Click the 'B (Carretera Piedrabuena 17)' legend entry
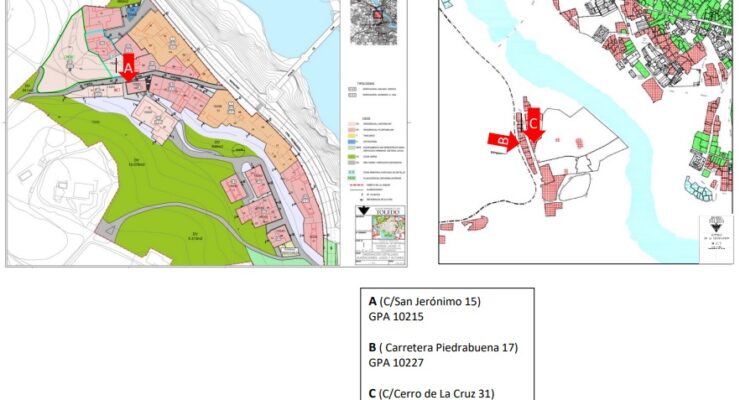This screenshot has height=400, width=740. pyautogui.click(x=446, y=347)
